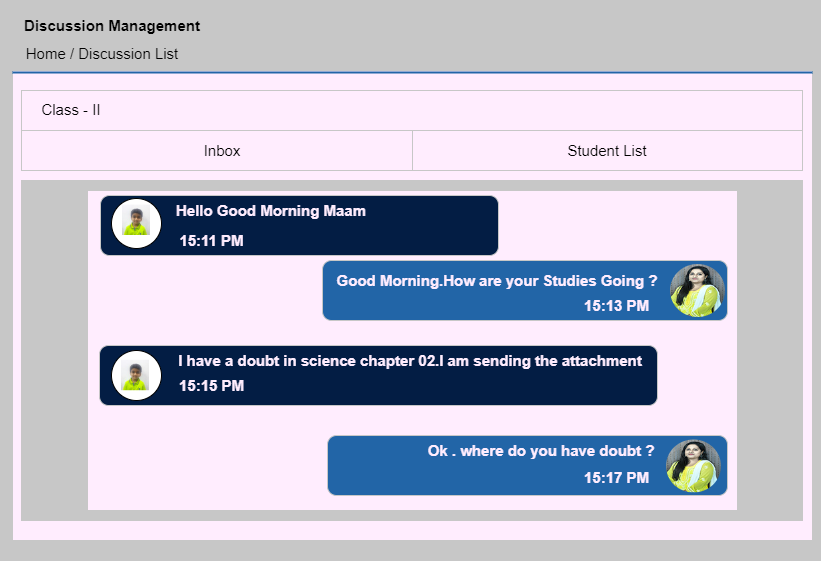Open the Inbox tab
Screen dimensions: 821x561
click(217, 151)
